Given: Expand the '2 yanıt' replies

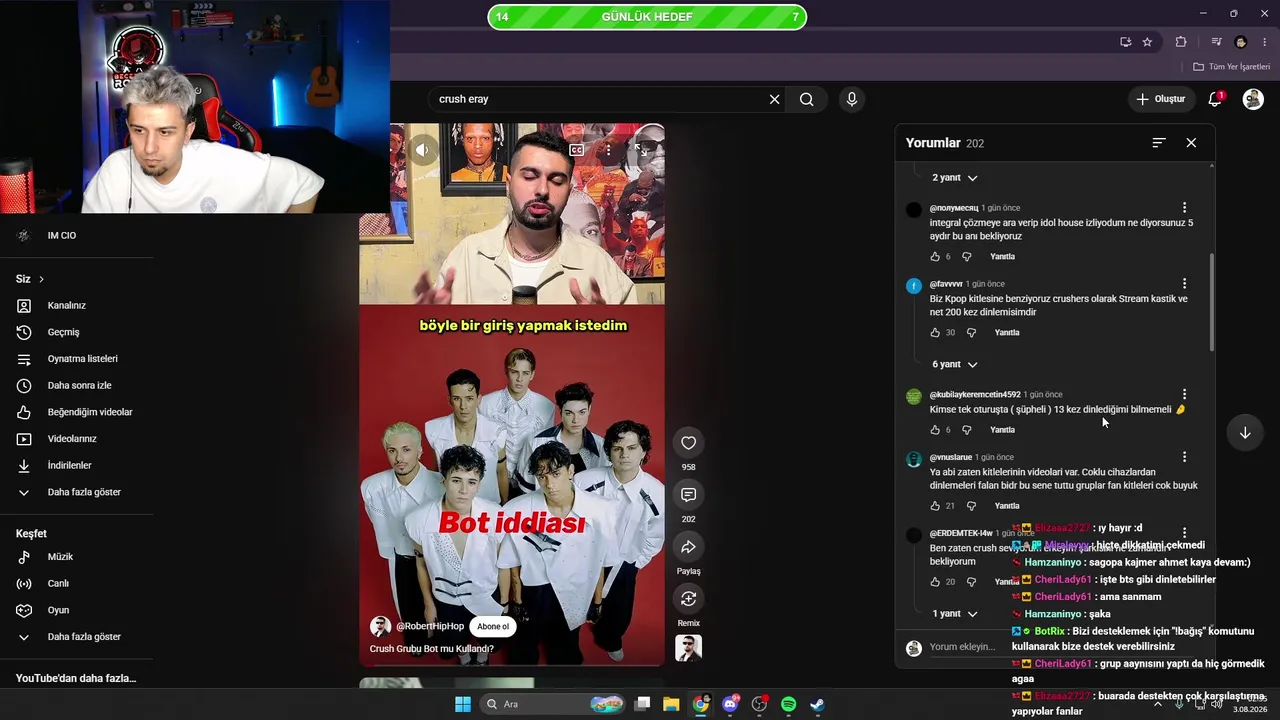Looking at the screenshot, I should 955,178.
